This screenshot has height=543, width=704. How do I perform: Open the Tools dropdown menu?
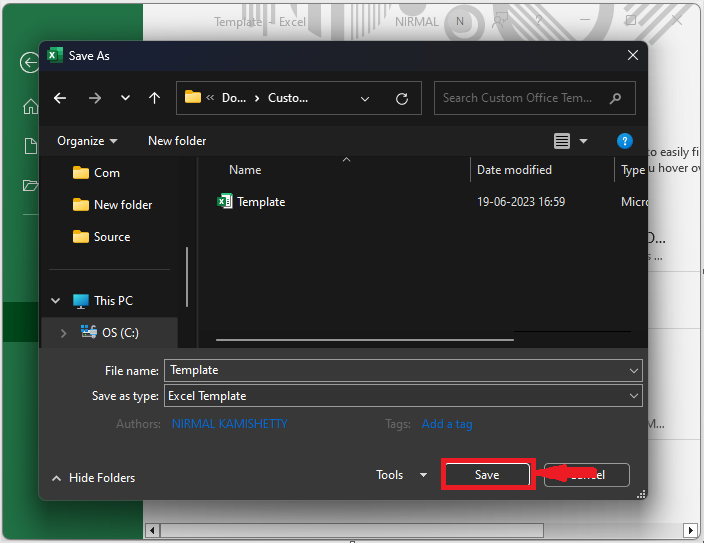[401, 475]
